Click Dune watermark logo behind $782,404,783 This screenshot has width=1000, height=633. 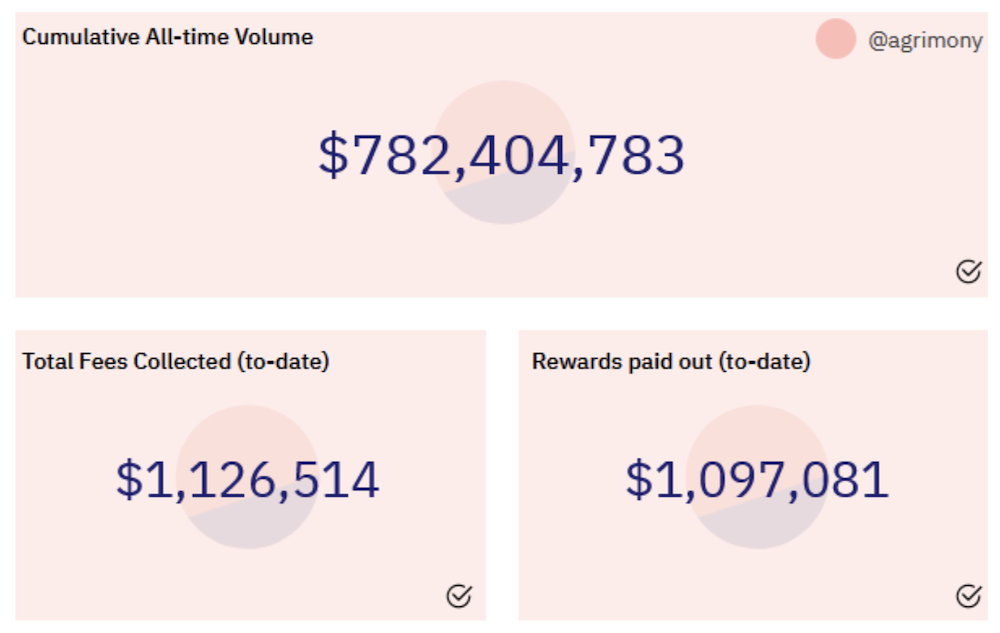pos(504,152)
